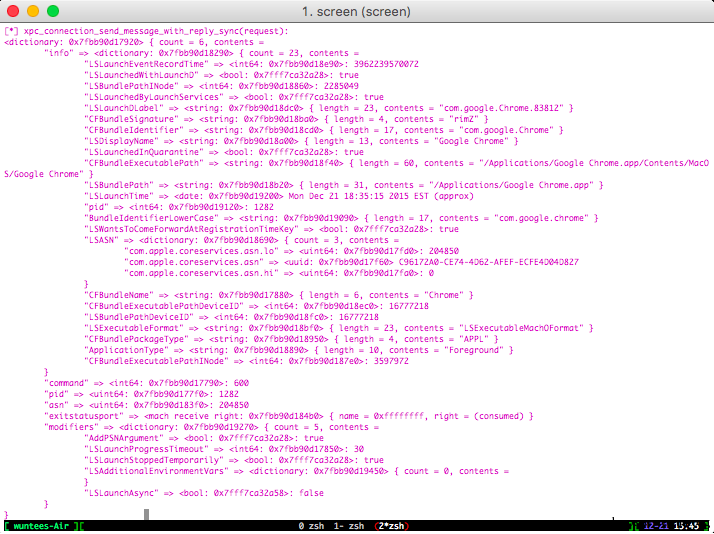Click the 12-21 date in status bar
This screenshot has width=714, height=534.
pos(656,526)
